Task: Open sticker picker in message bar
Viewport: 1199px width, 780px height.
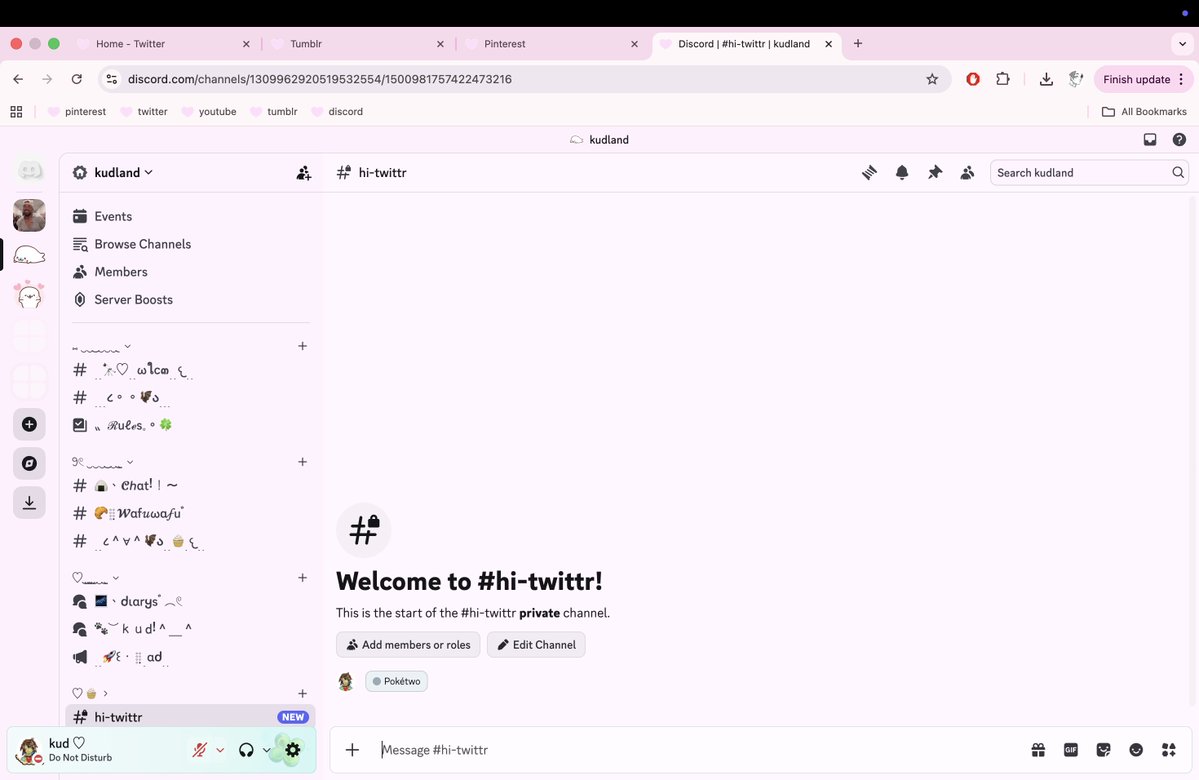Action: [1103, 750]
